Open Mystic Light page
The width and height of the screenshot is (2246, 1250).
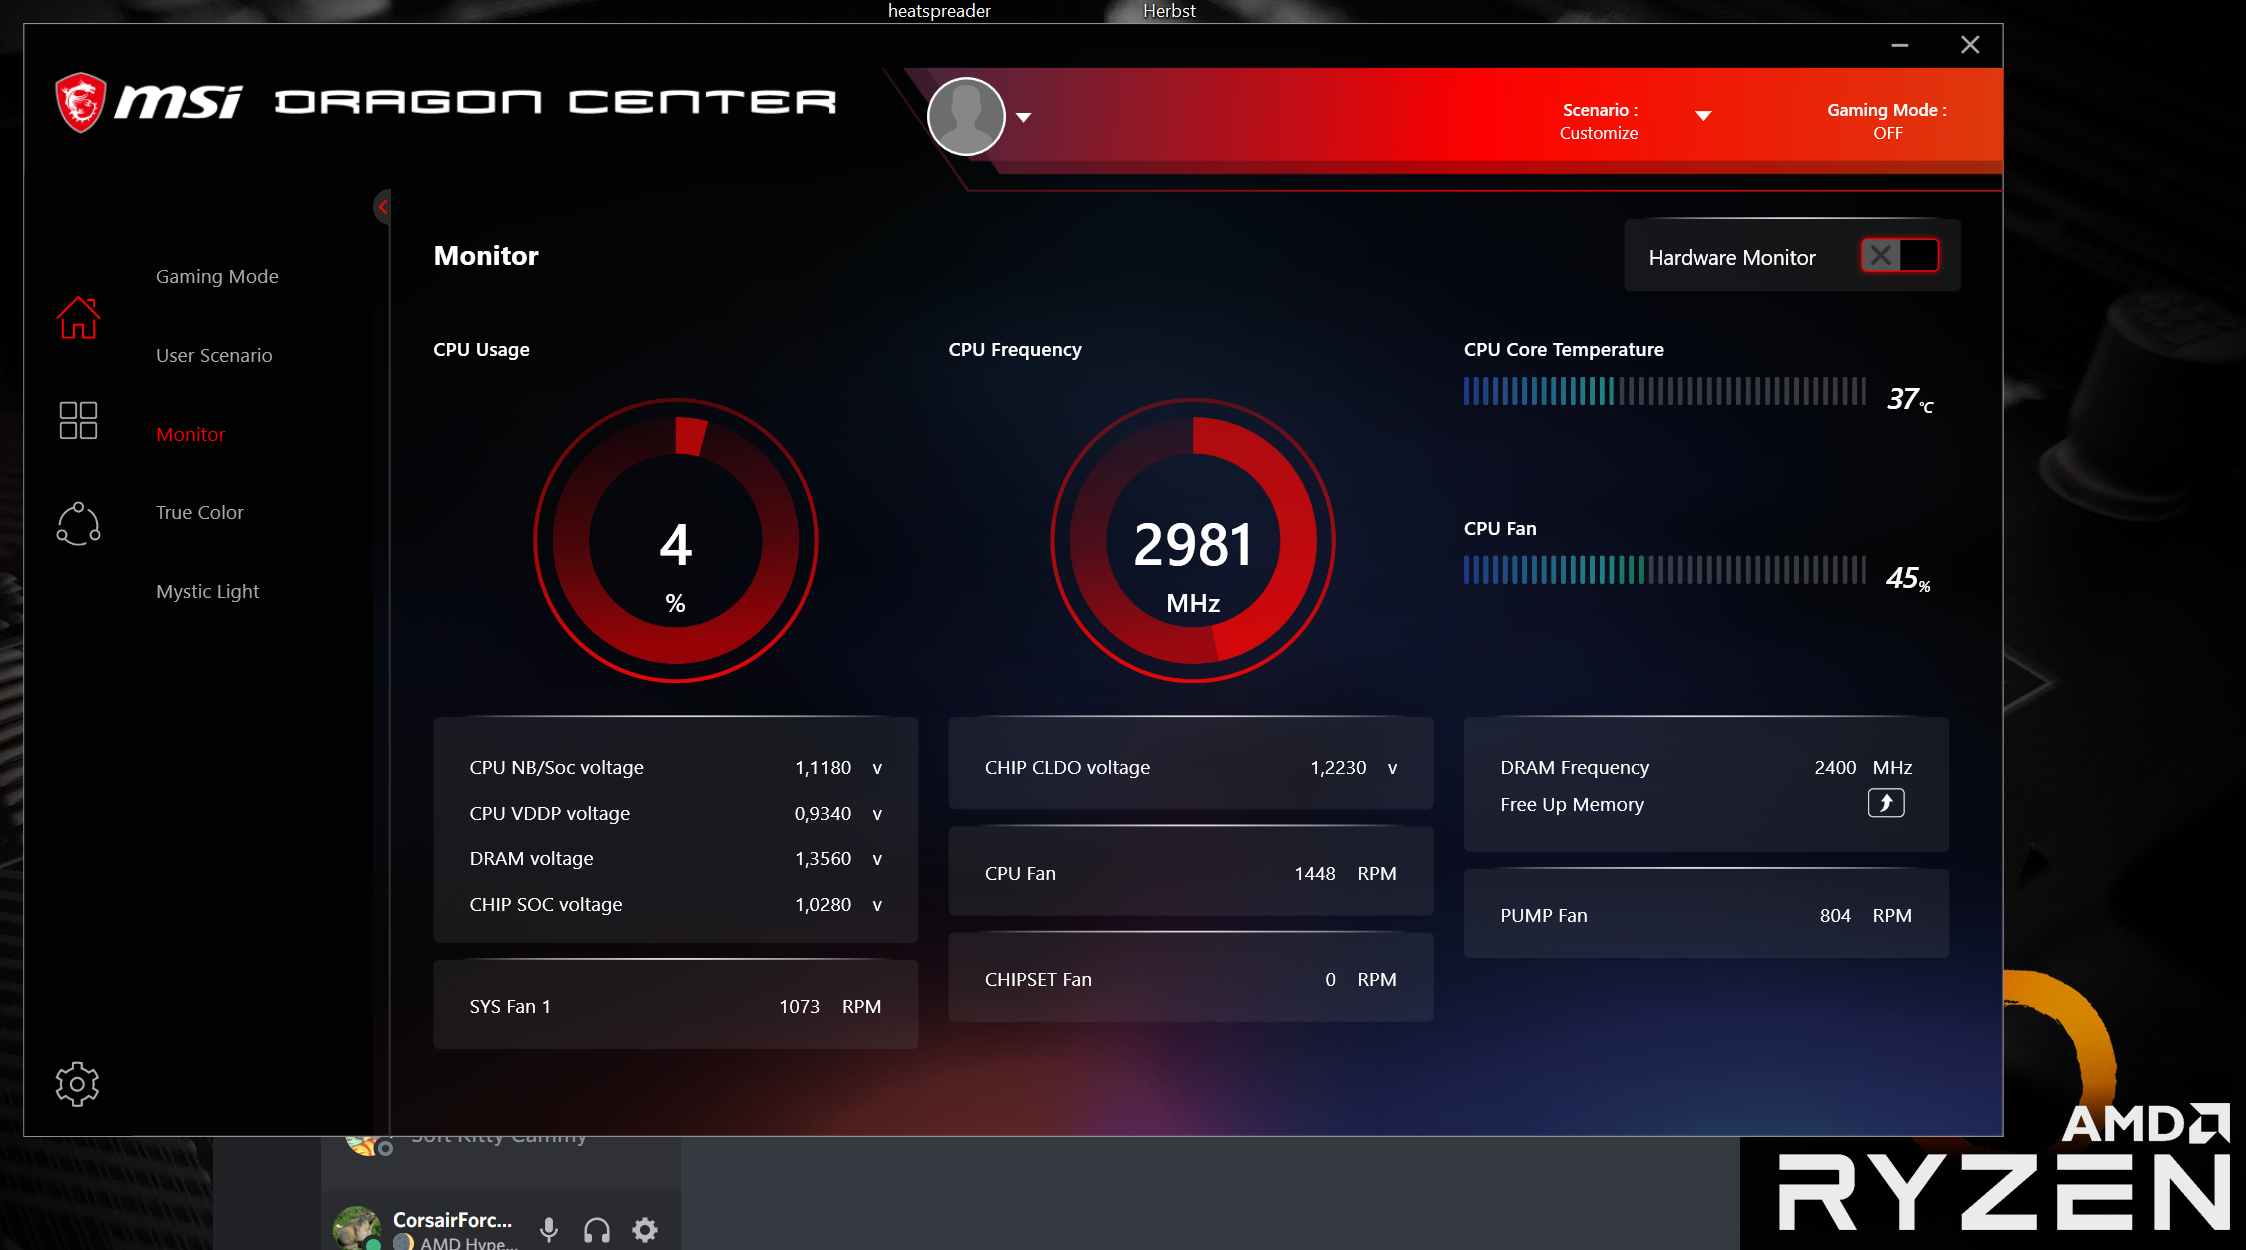click(208, 591)
